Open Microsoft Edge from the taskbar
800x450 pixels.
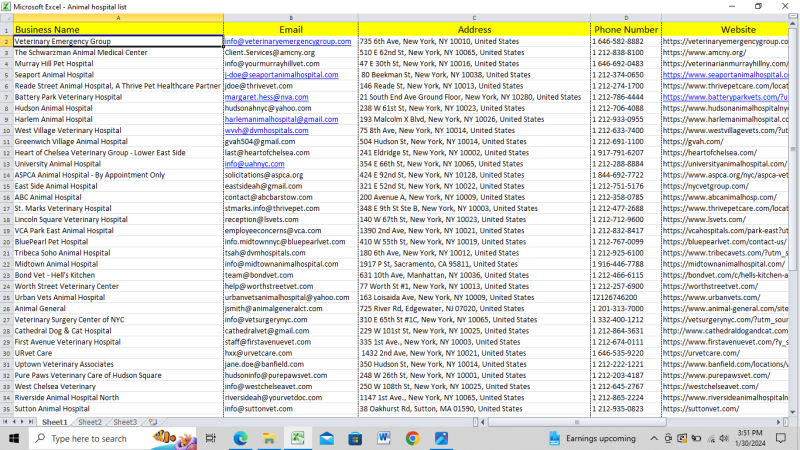[240, 438]
